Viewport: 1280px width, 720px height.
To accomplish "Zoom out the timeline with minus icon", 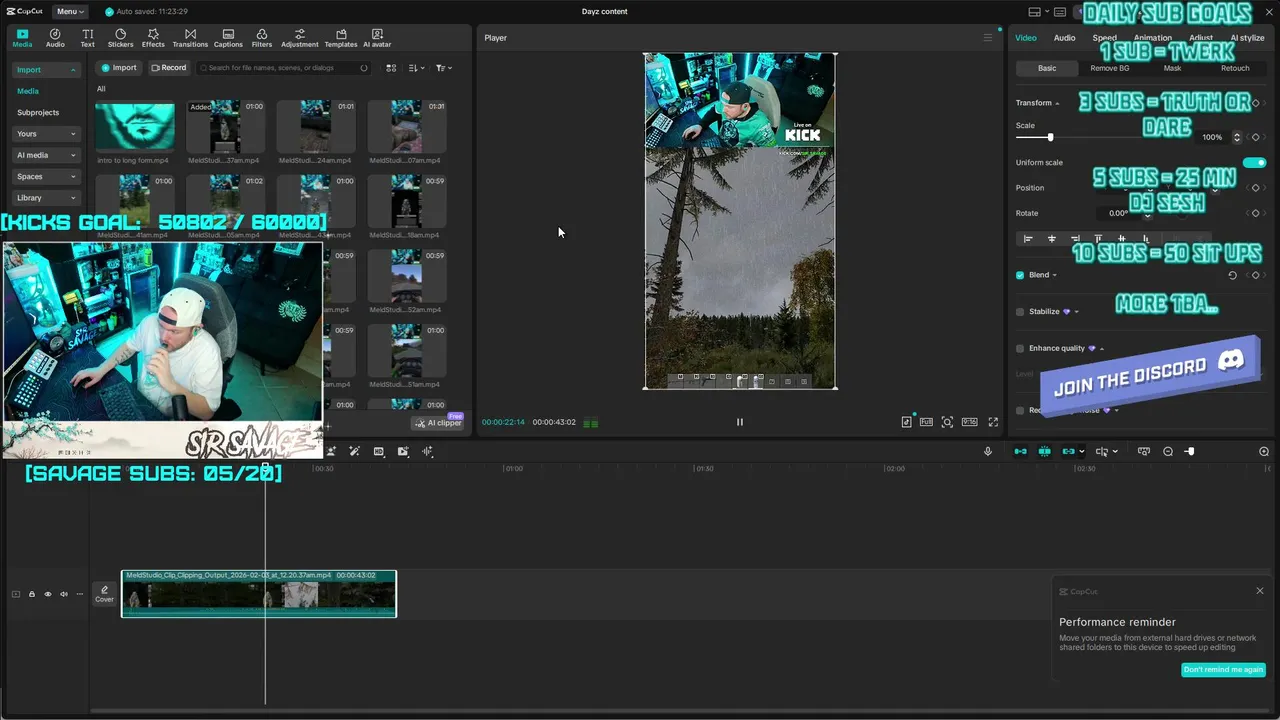I will (x=1168, y=452).
